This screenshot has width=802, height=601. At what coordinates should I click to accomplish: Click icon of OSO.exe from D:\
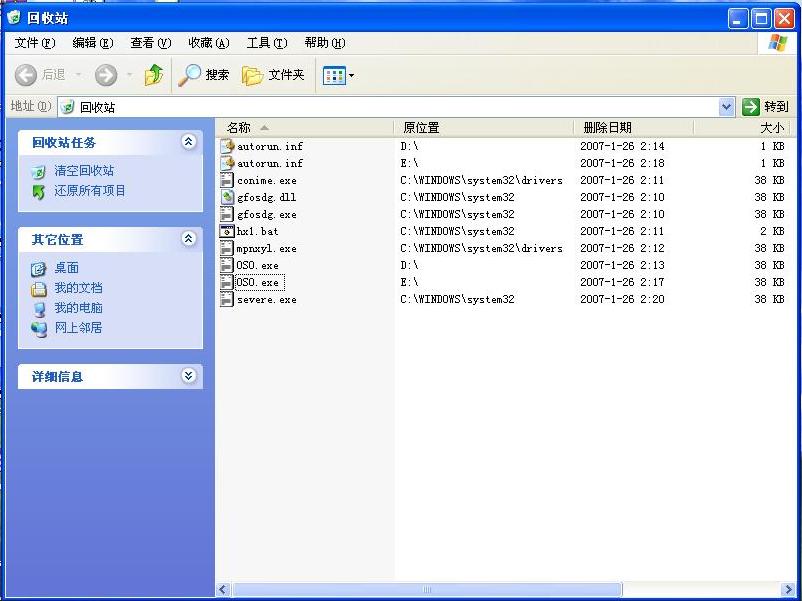pos(227,265)
